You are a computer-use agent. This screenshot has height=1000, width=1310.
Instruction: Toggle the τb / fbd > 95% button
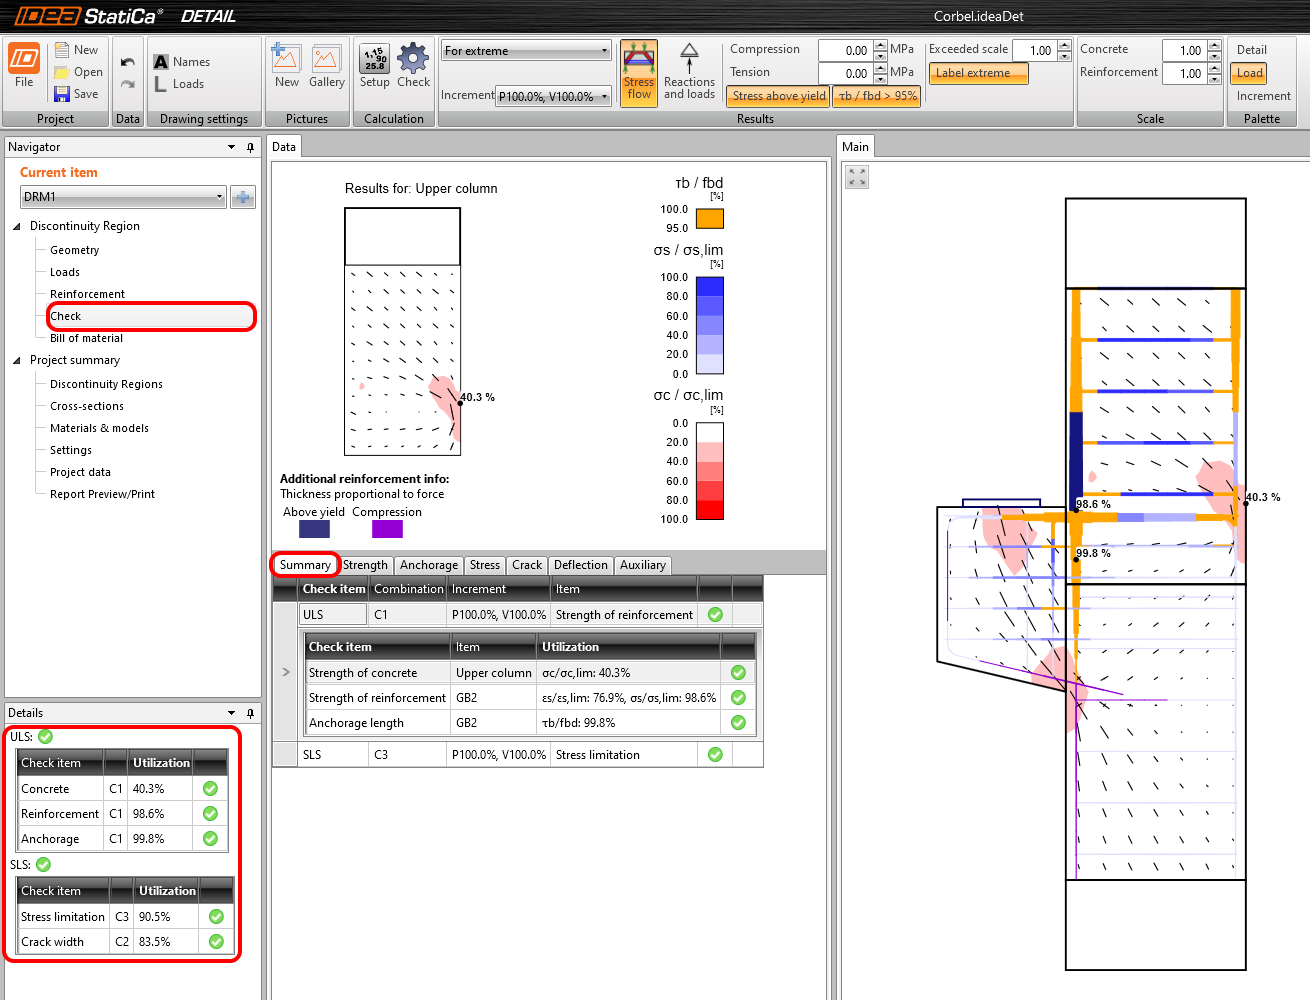tap(877, 96)
